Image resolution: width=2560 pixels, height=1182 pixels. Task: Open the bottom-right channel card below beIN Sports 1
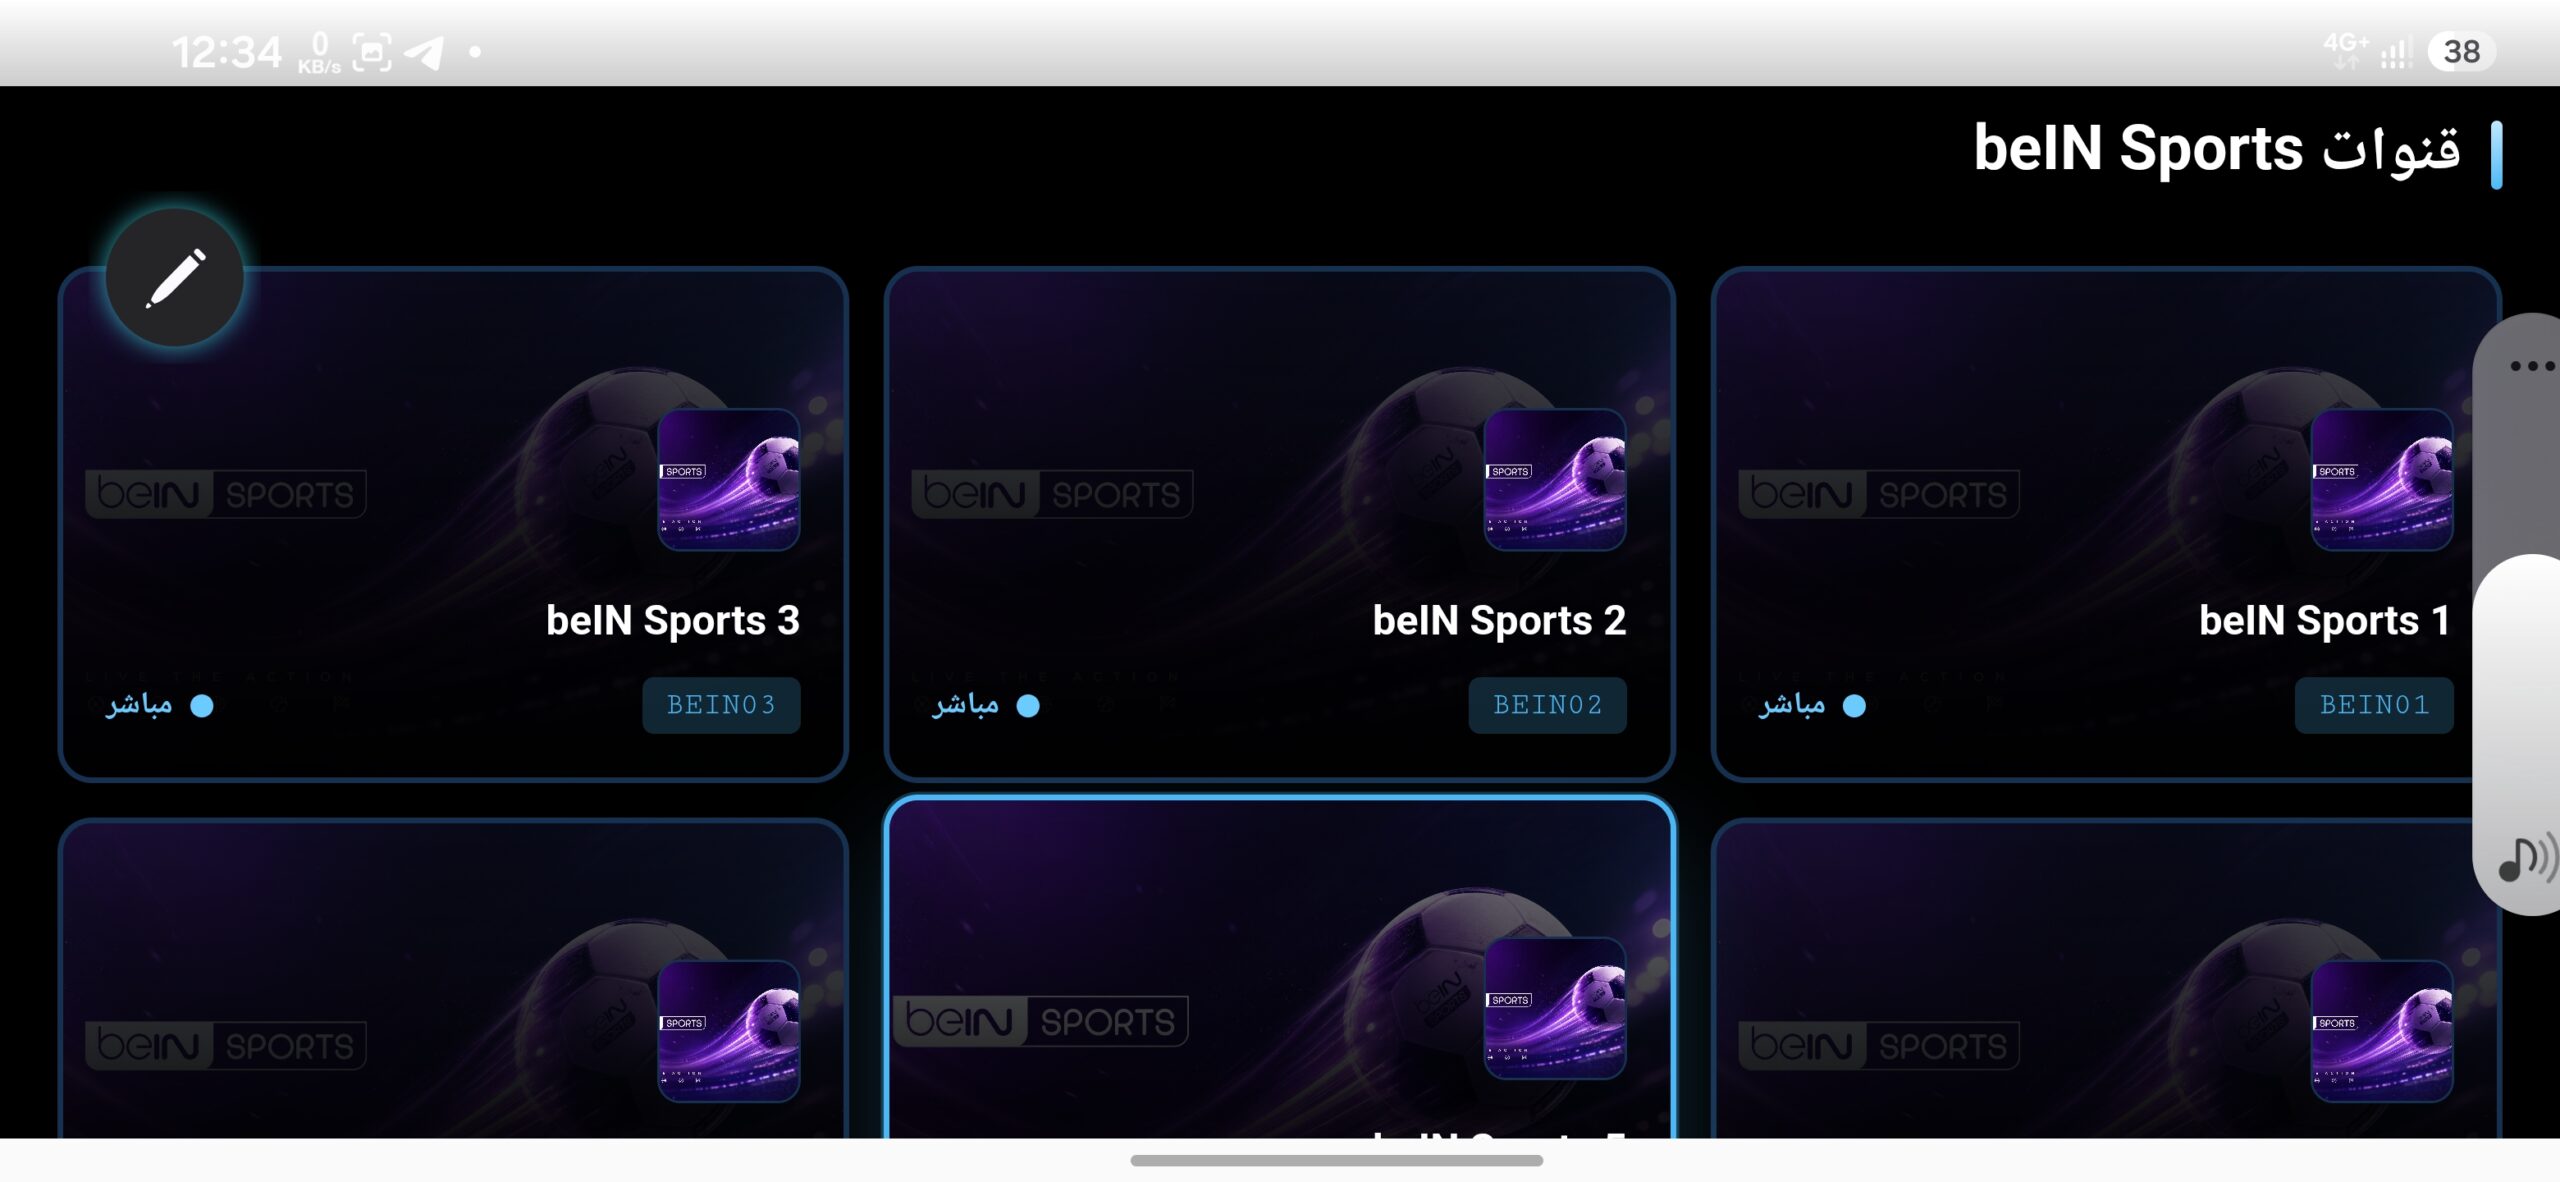point(2105,979)
